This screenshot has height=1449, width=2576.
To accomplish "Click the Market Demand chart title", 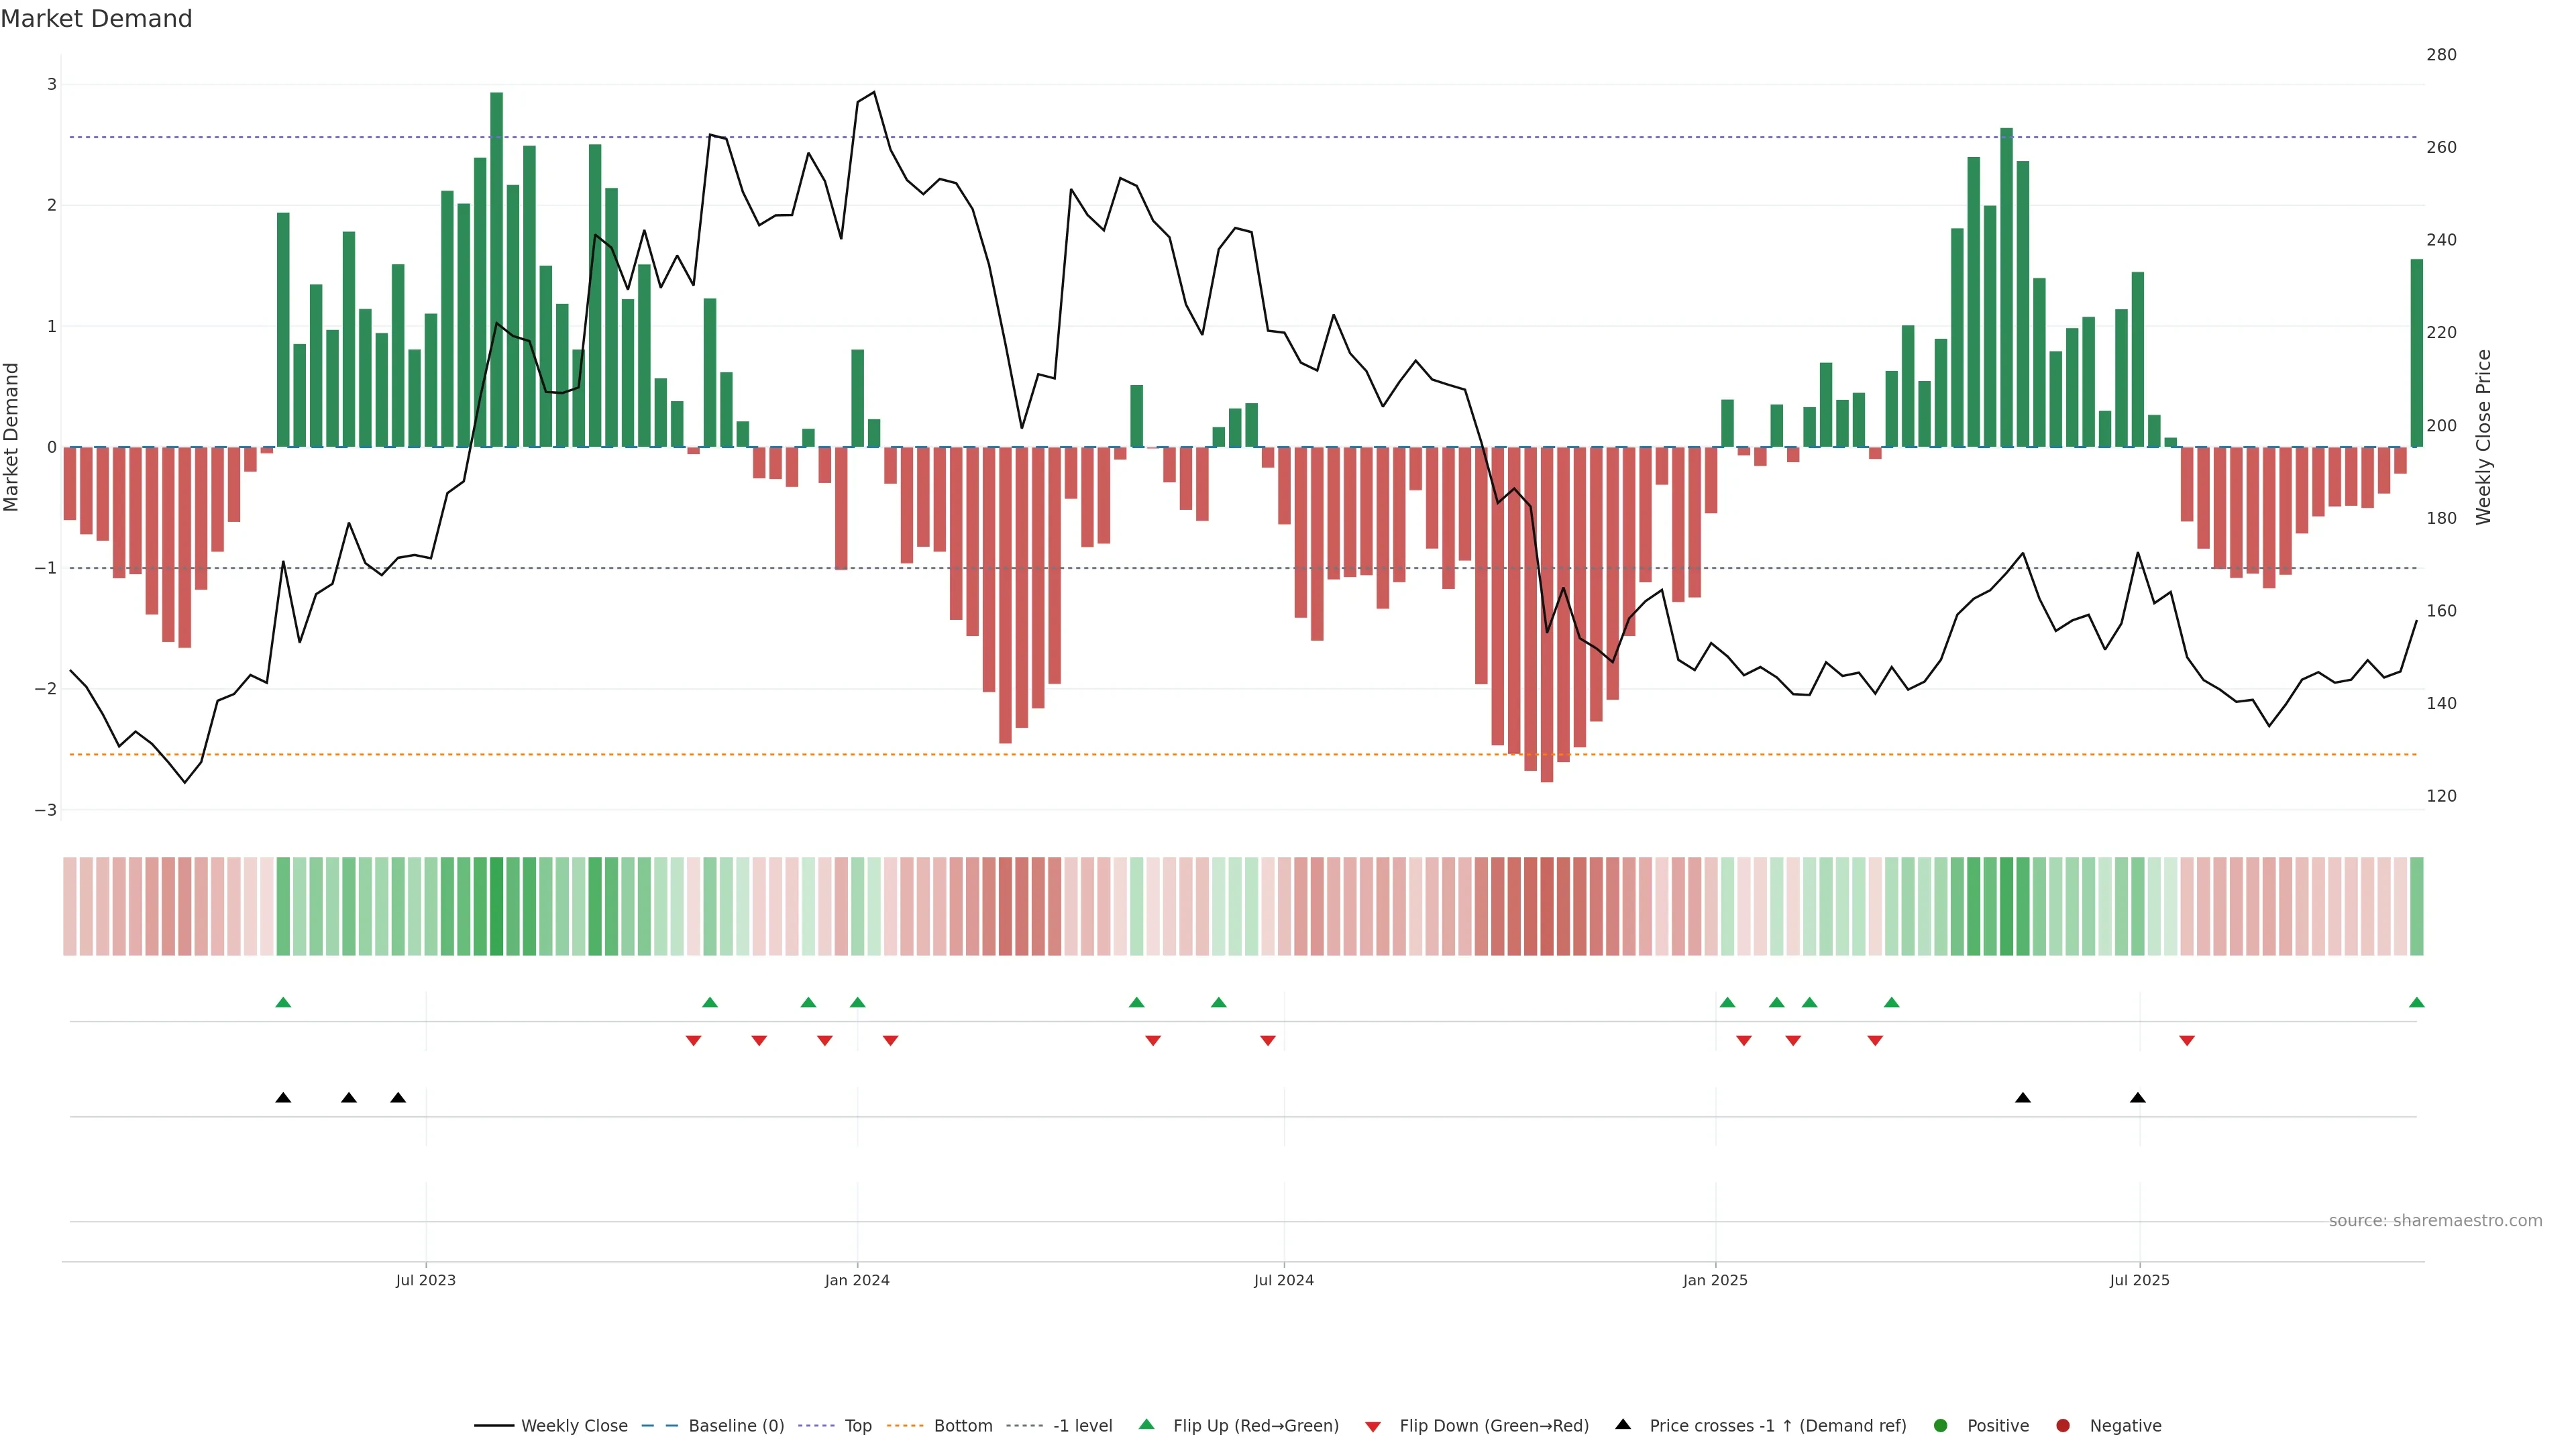I will (x=96, y=19).
